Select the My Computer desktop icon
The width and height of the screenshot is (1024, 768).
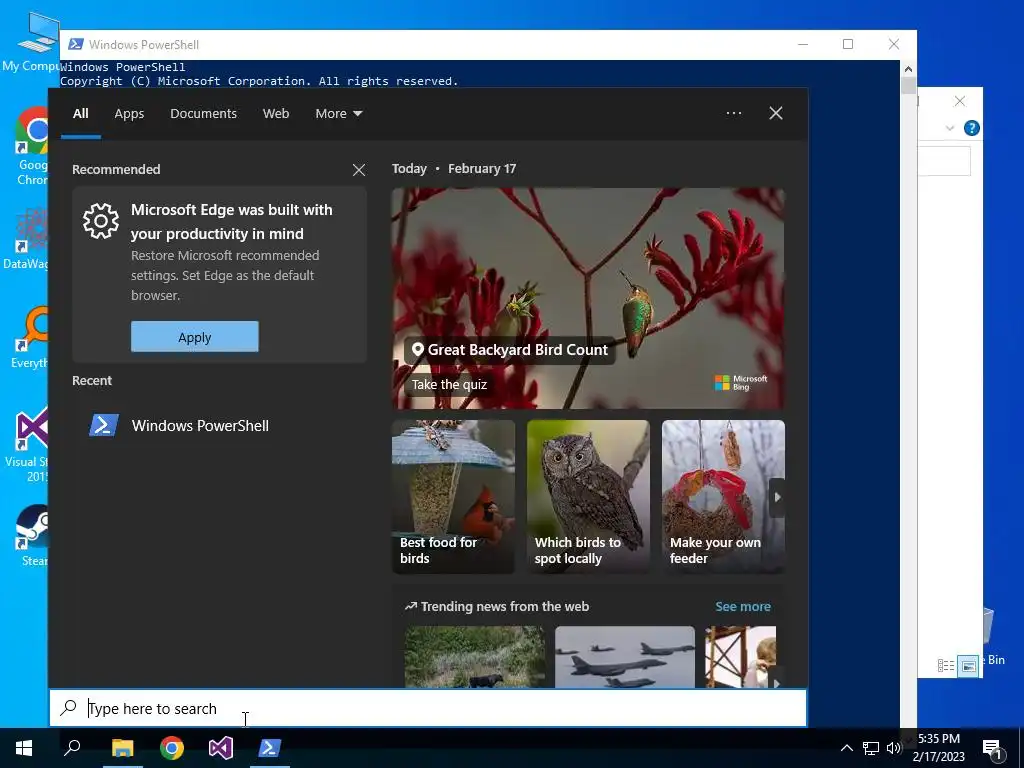tap(31, 42)
